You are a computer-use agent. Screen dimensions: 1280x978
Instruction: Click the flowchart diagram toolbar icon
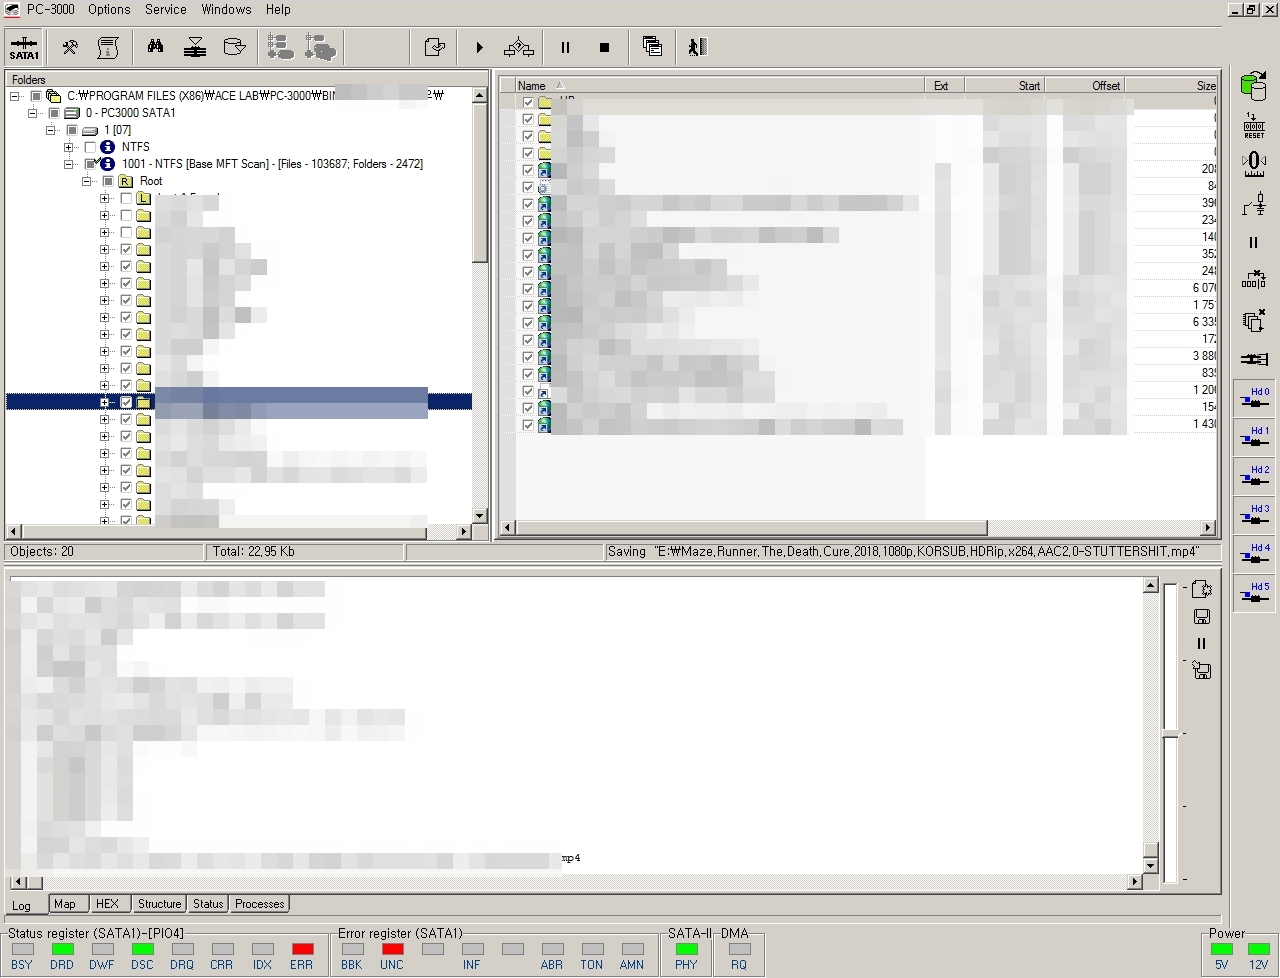[518, 47]
